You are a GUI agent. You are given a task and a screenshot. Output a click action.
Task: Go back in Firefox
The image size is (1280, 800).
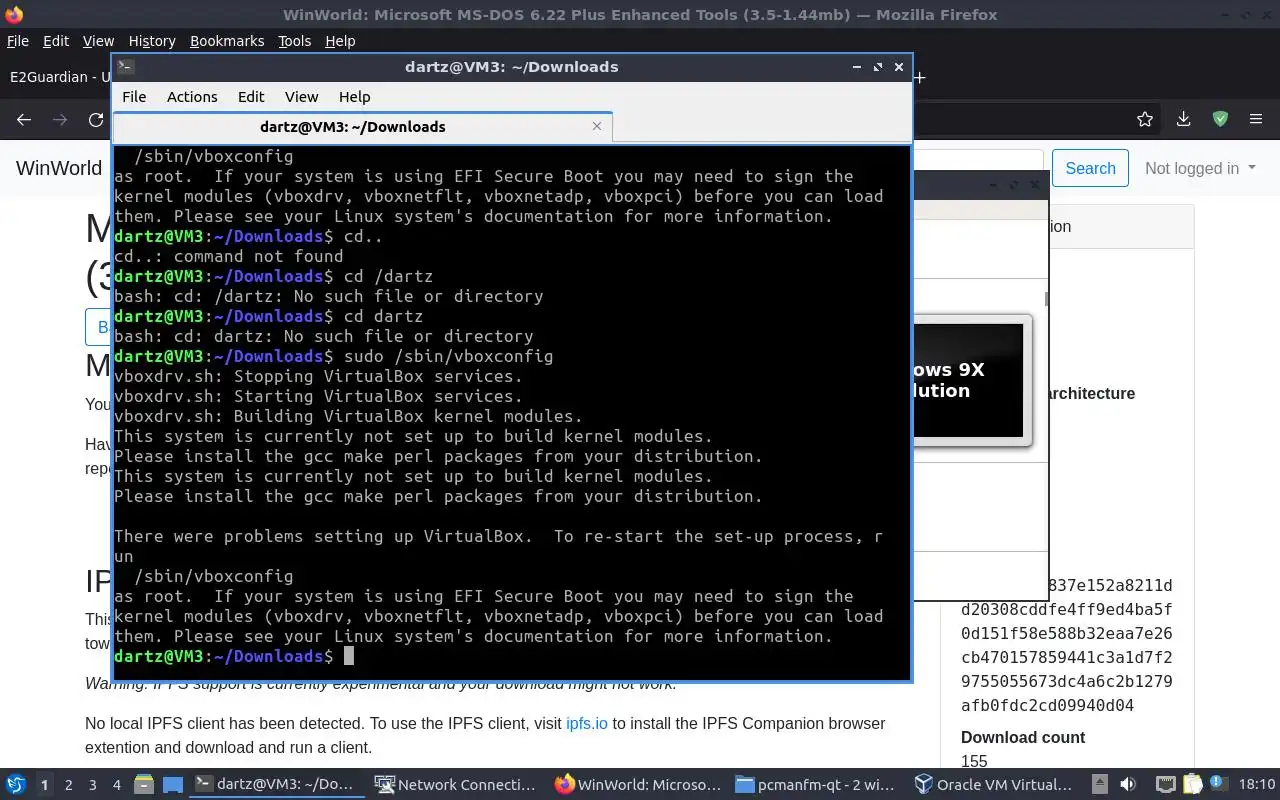[24, 120]
